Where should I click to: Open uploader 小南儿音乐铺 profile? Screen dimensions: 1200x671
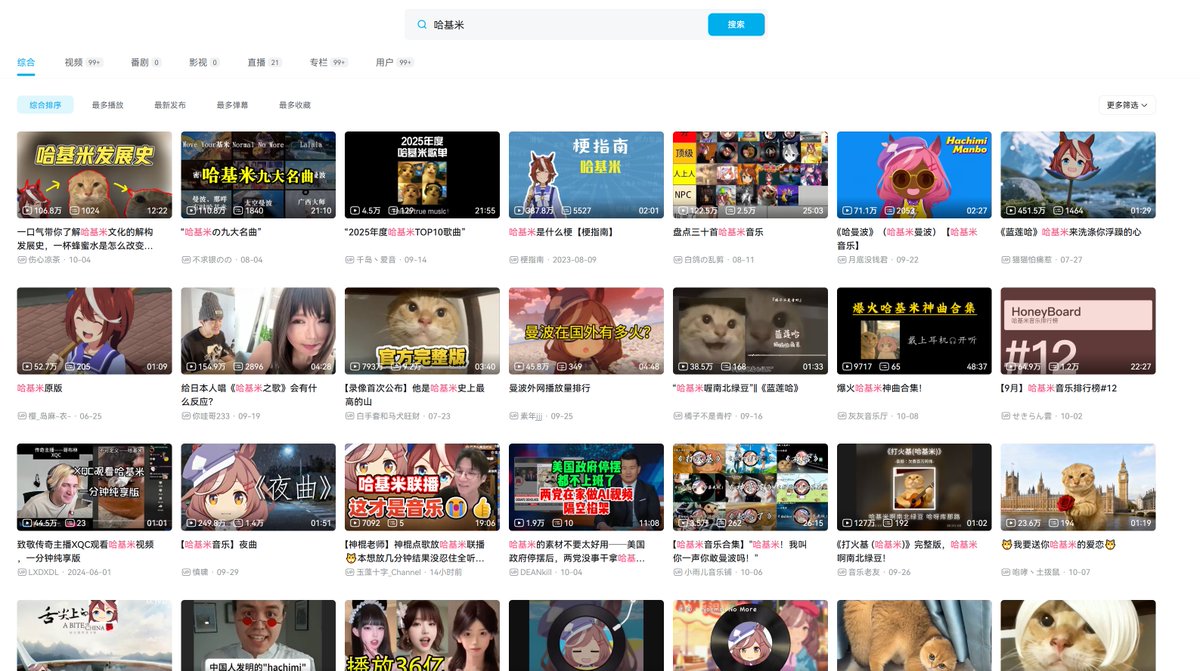[x=708, y=571]
